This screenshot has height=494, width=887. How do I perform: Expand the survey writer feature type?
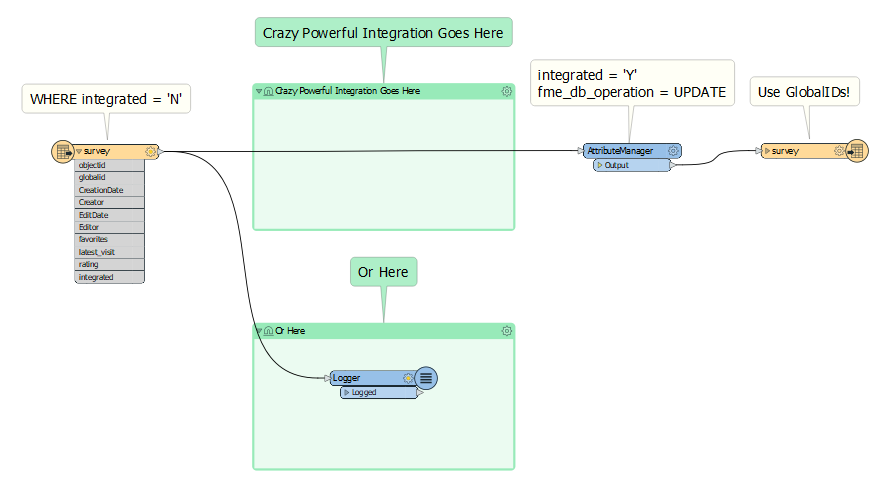click(x=767, y=151)
